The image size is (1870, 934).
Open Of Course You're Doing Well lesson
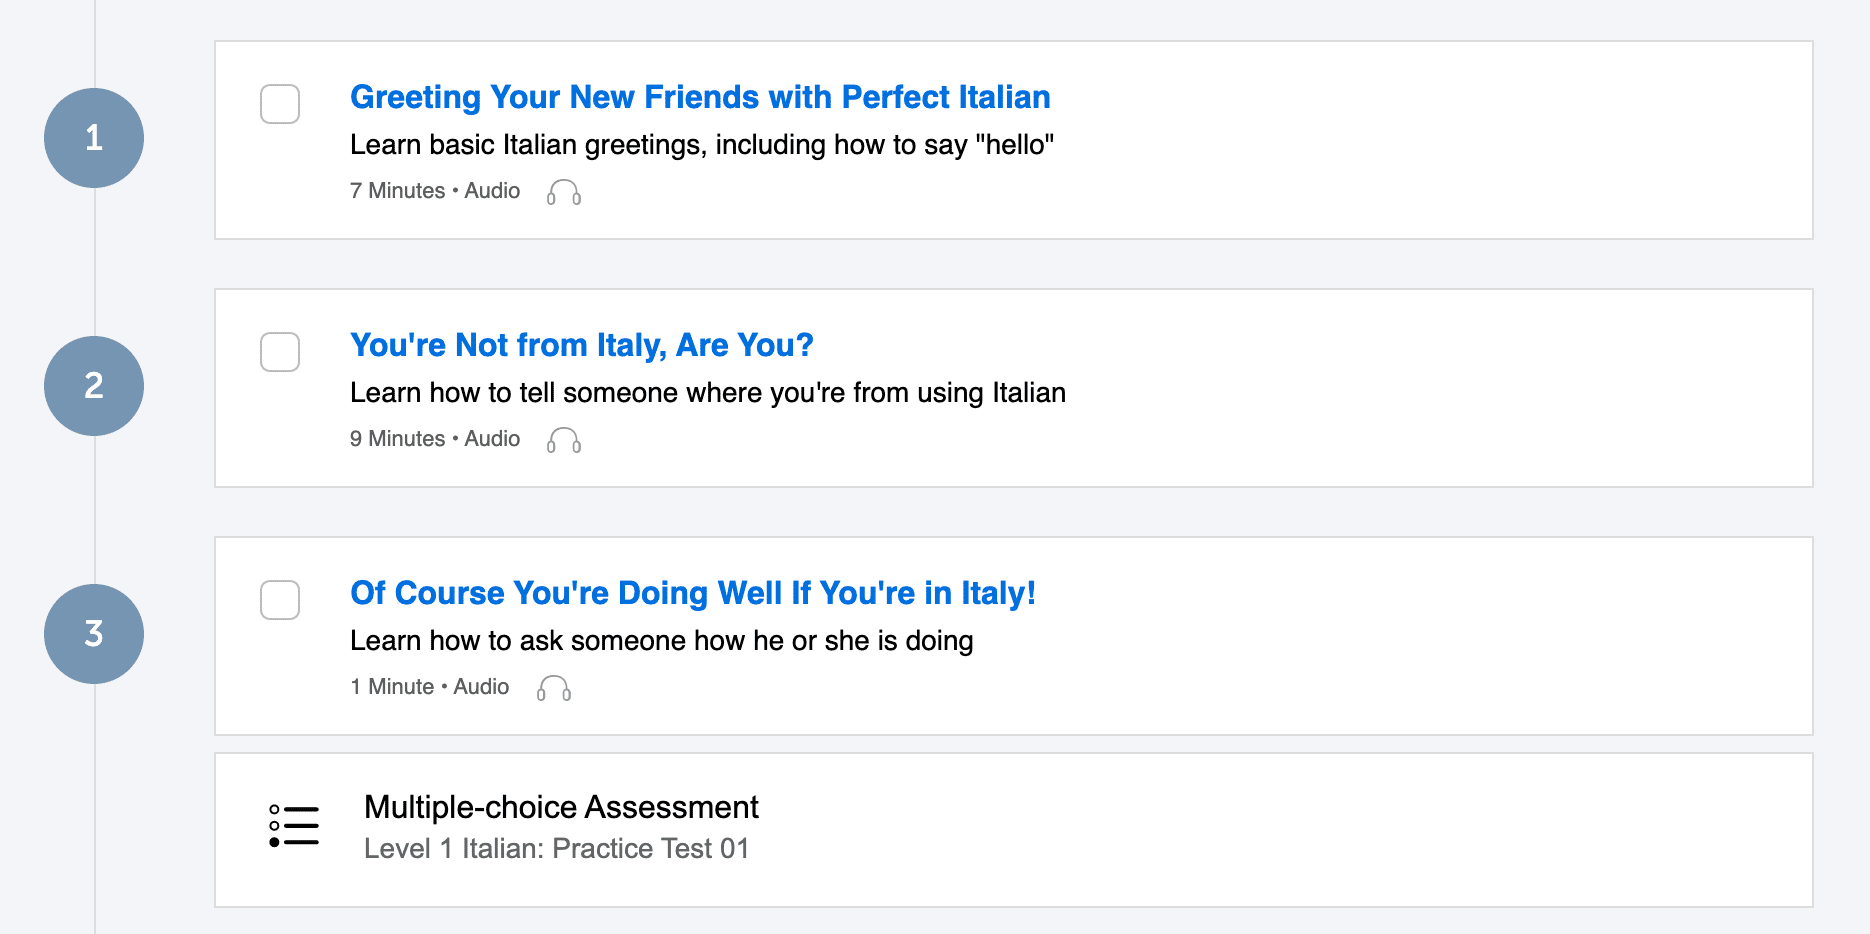[x=692, y=593]
